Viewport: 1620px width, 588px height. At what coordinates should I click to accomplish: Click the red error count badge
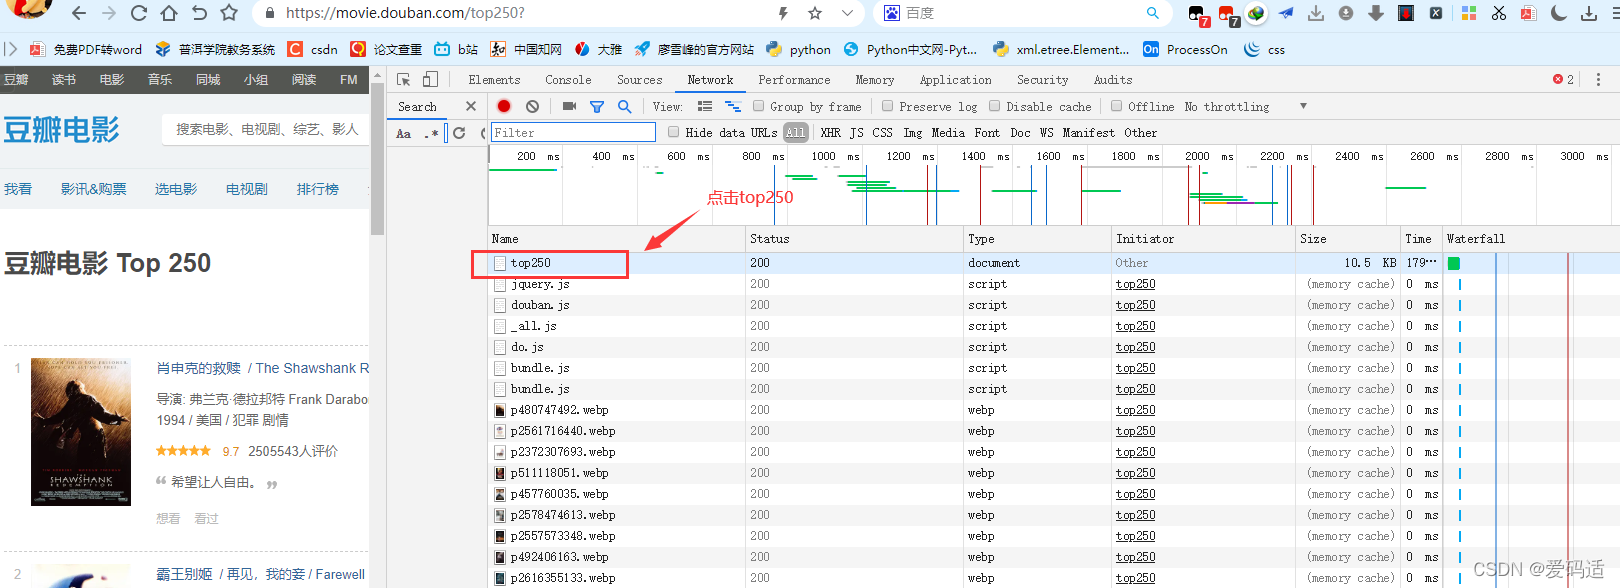pos(1563,79)
